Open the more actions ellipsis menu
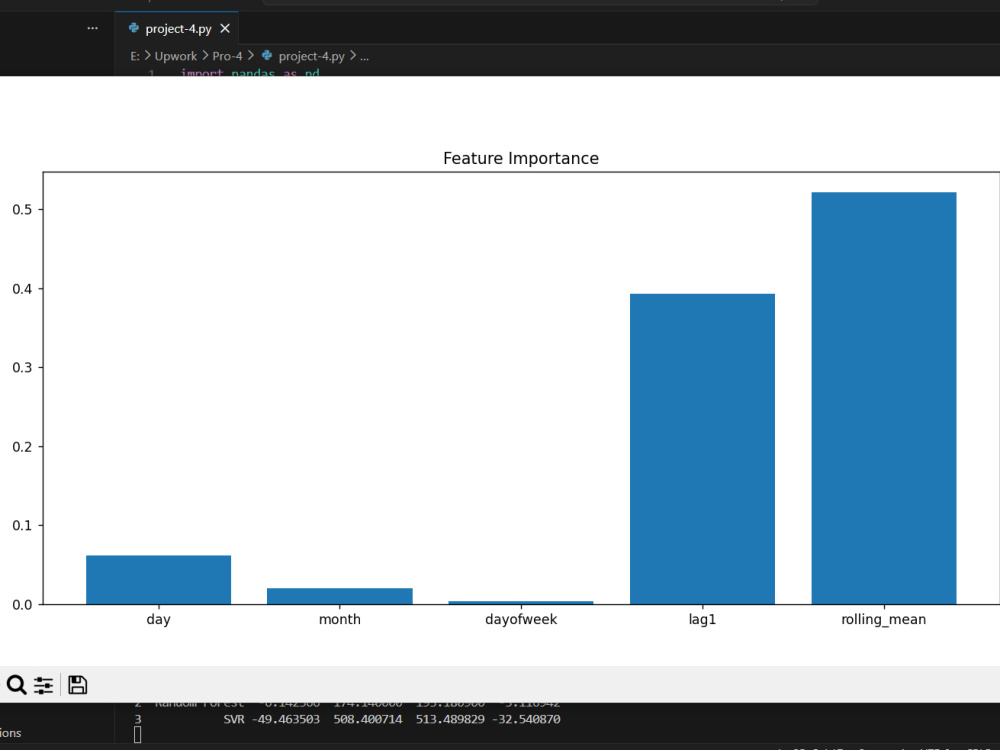This screenshot has width=1000, height=750. click(92, 28)
